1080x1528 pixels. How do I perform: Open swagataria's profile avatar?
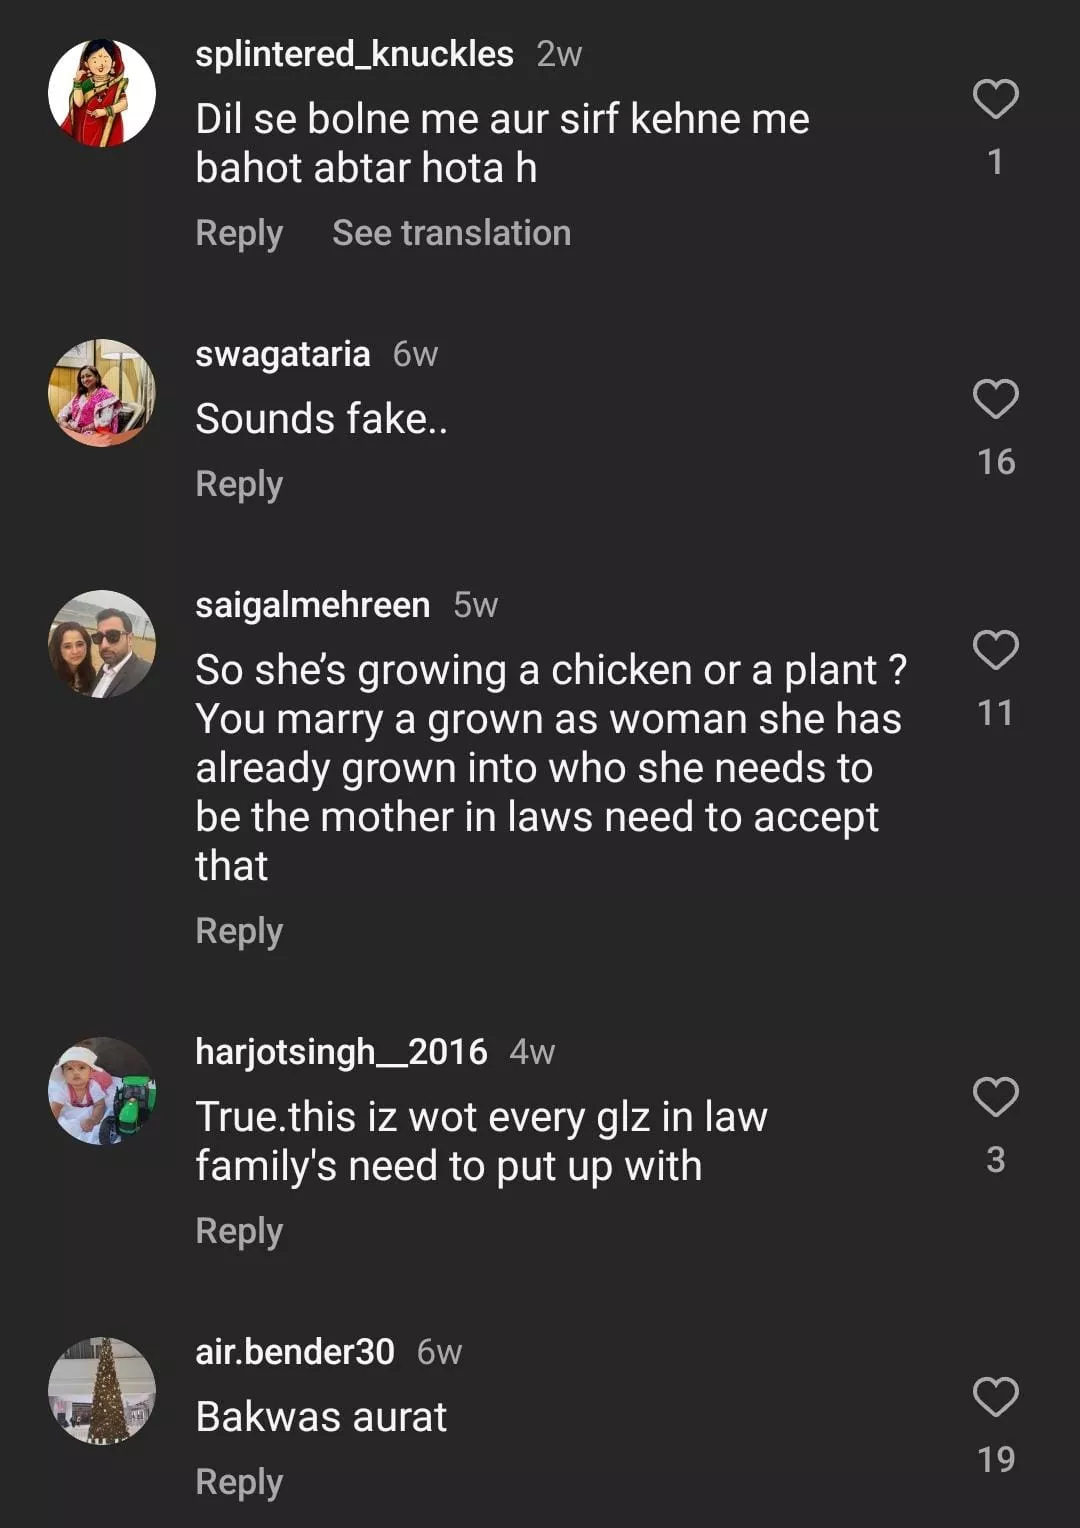(102, 393)
